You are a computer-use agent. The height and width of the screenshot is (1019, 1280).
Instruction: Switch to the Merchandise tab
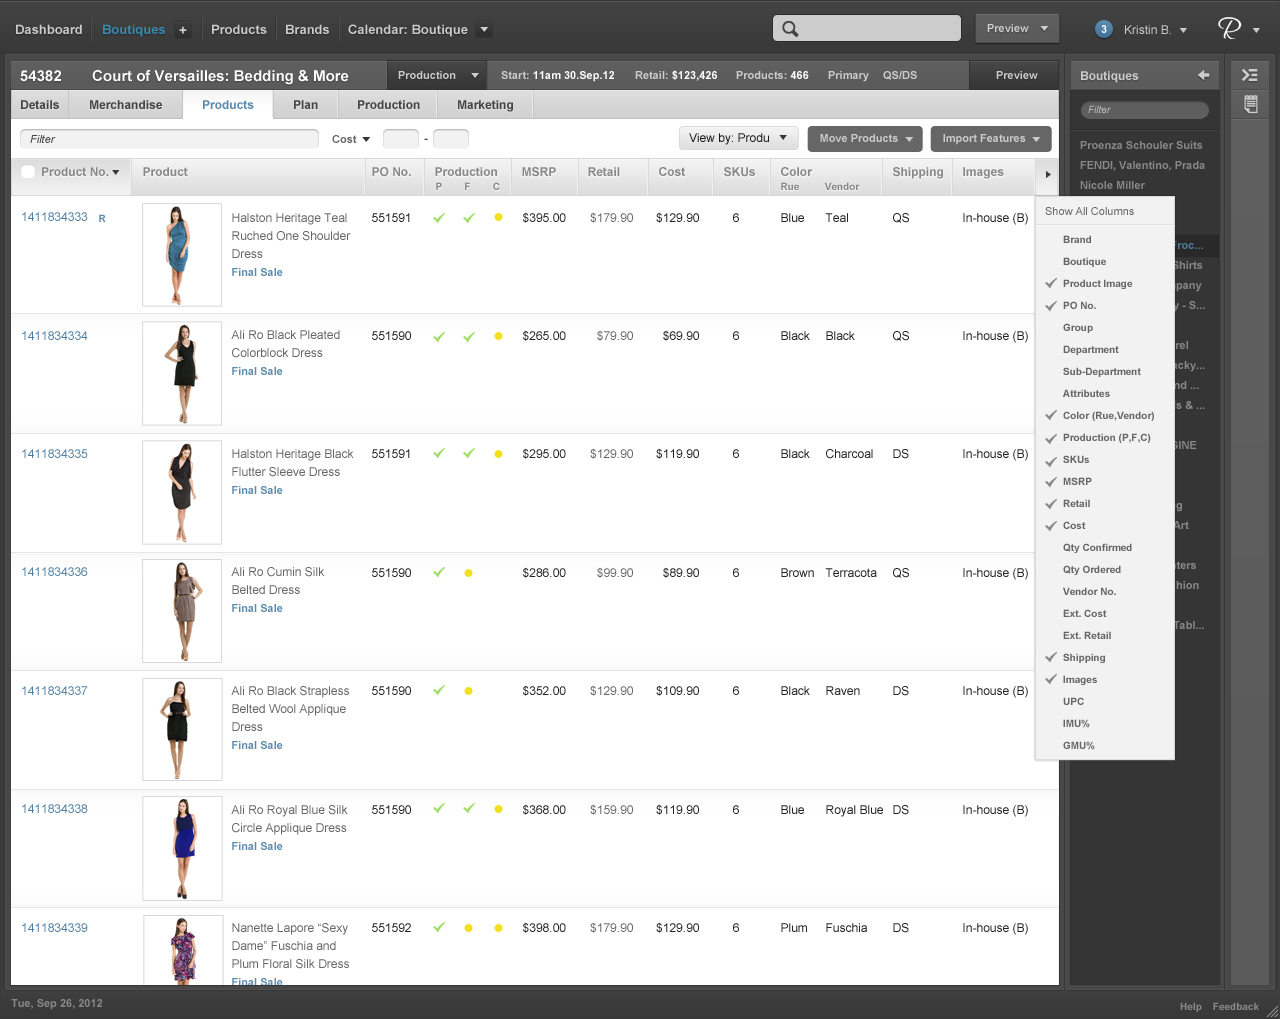[126, 105]
